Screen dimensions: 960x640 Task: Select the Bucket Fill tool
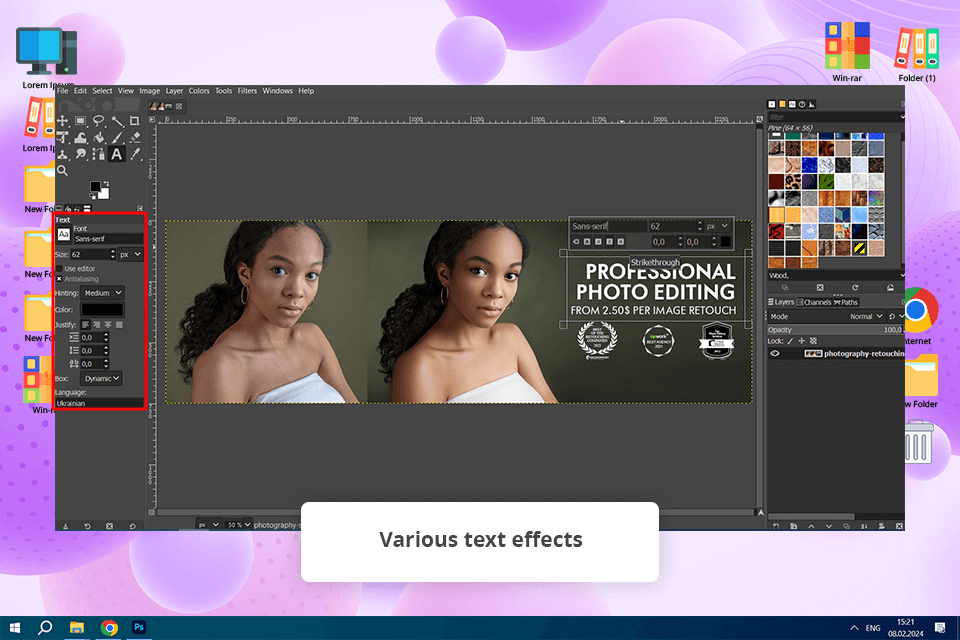pos(99,137)
